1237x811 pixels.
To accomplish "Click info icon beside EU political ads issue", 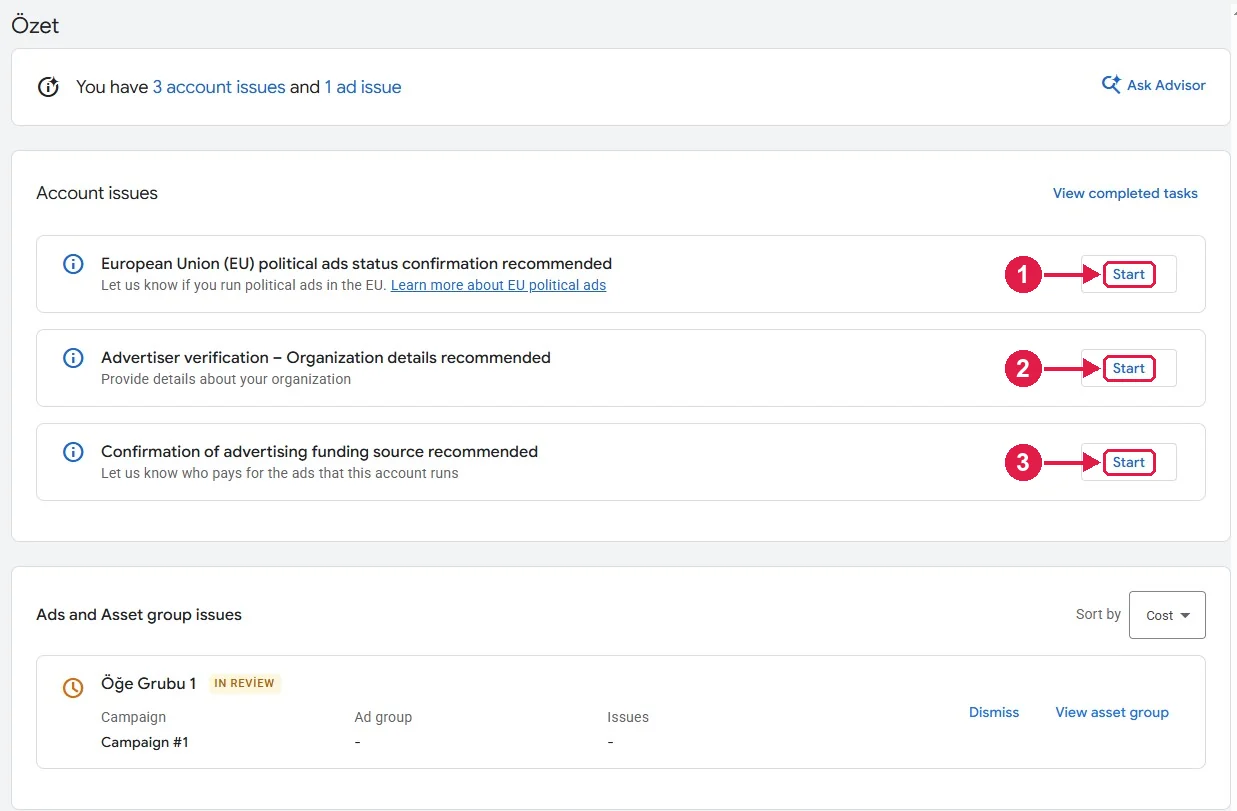I will tap(73, 264).
